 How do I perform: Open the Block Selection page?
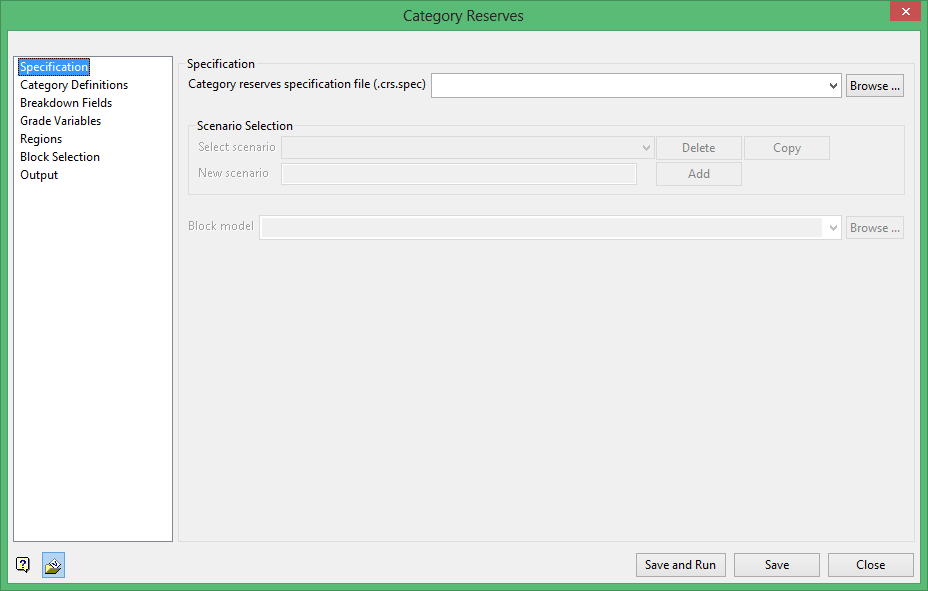(60, 157)
